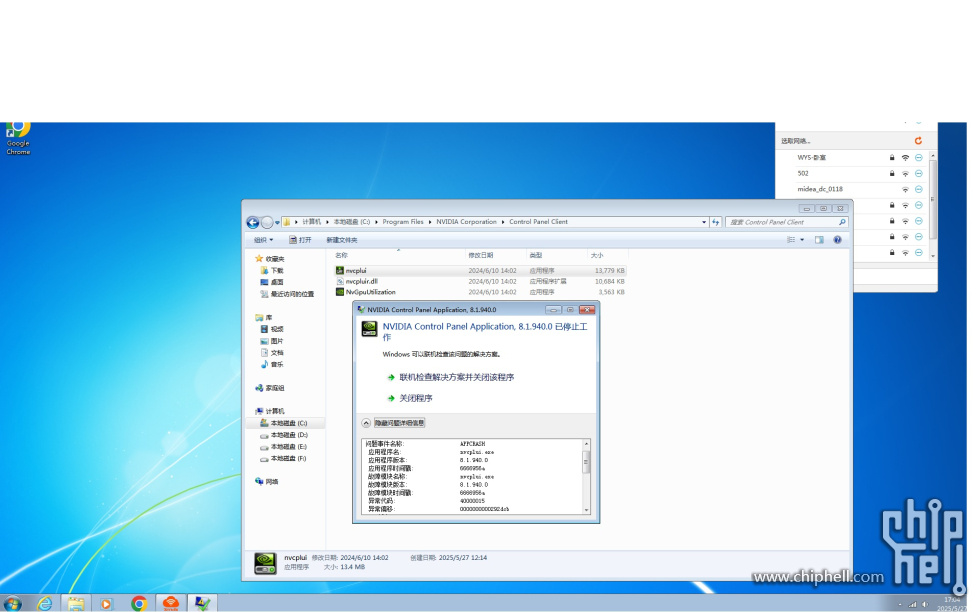Select the nvcplui application file

pos(356,271)
